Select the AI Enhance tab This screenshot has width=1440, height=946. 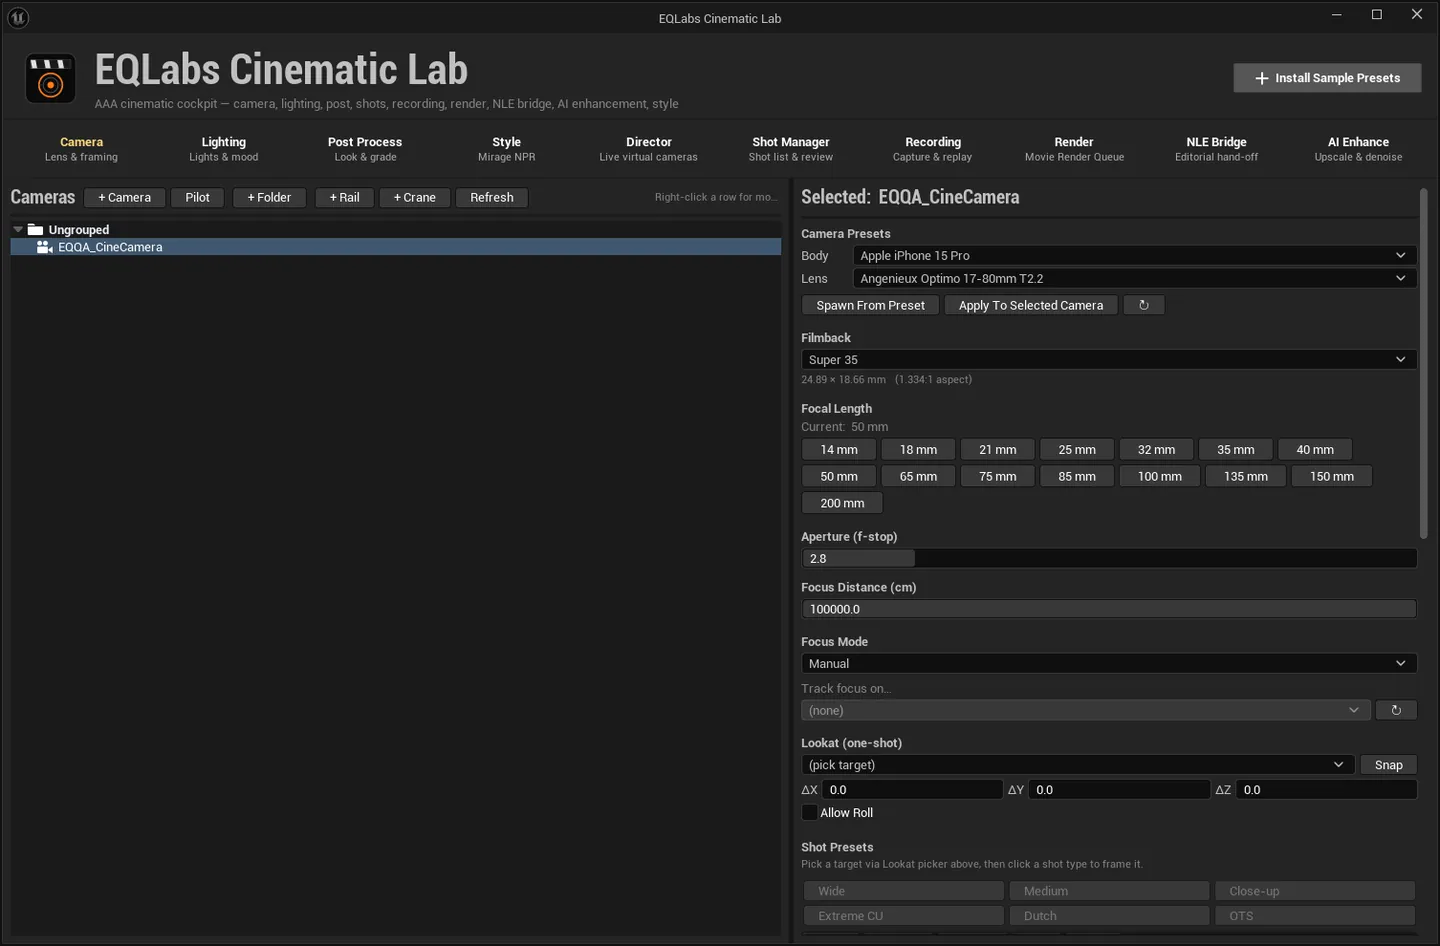[1358, 149]
